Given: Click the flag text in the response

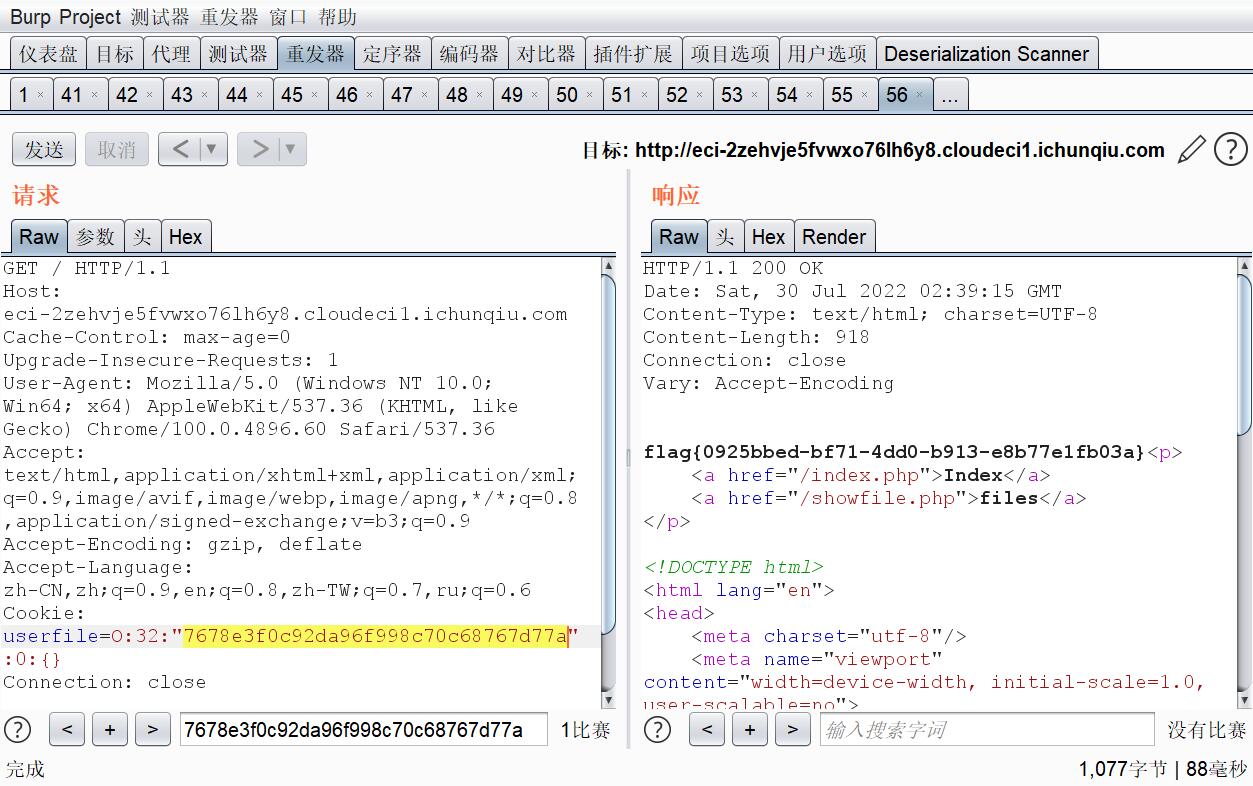Looking at the screenshot, I should click(x=894, y=452).
